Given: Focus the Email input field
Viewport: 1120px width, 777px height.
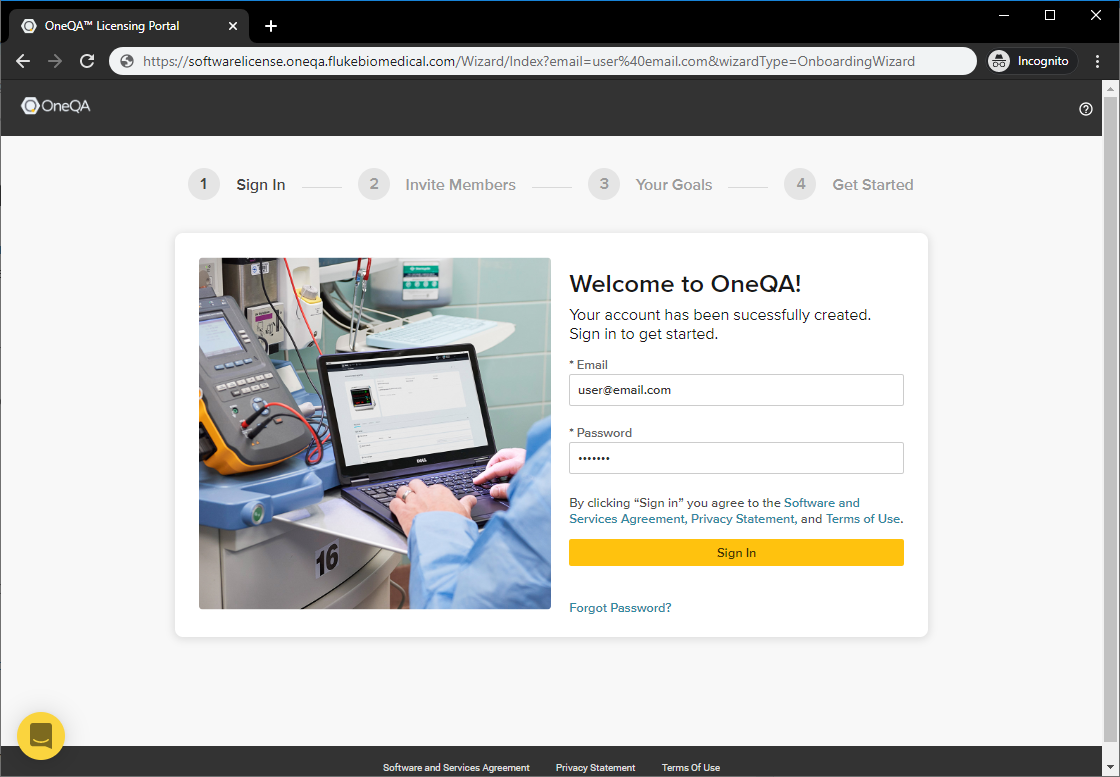Looking at the screenshot, I should [x=736, y=390].
